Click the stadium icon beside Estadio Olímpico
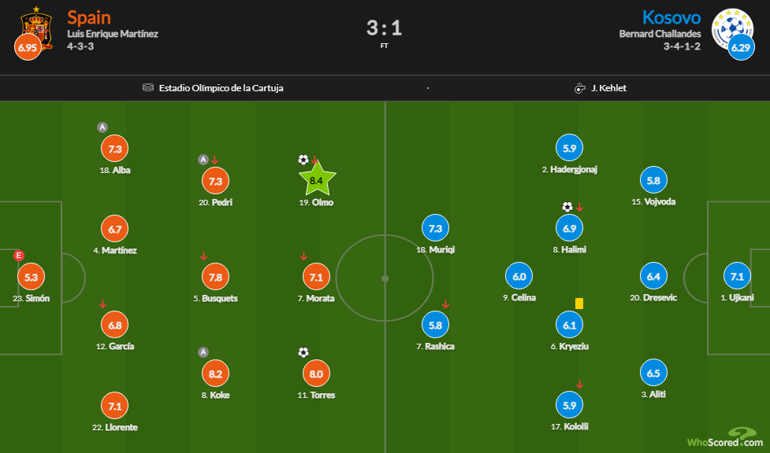Screen dimensions: 770x453 tap(148, 87)
